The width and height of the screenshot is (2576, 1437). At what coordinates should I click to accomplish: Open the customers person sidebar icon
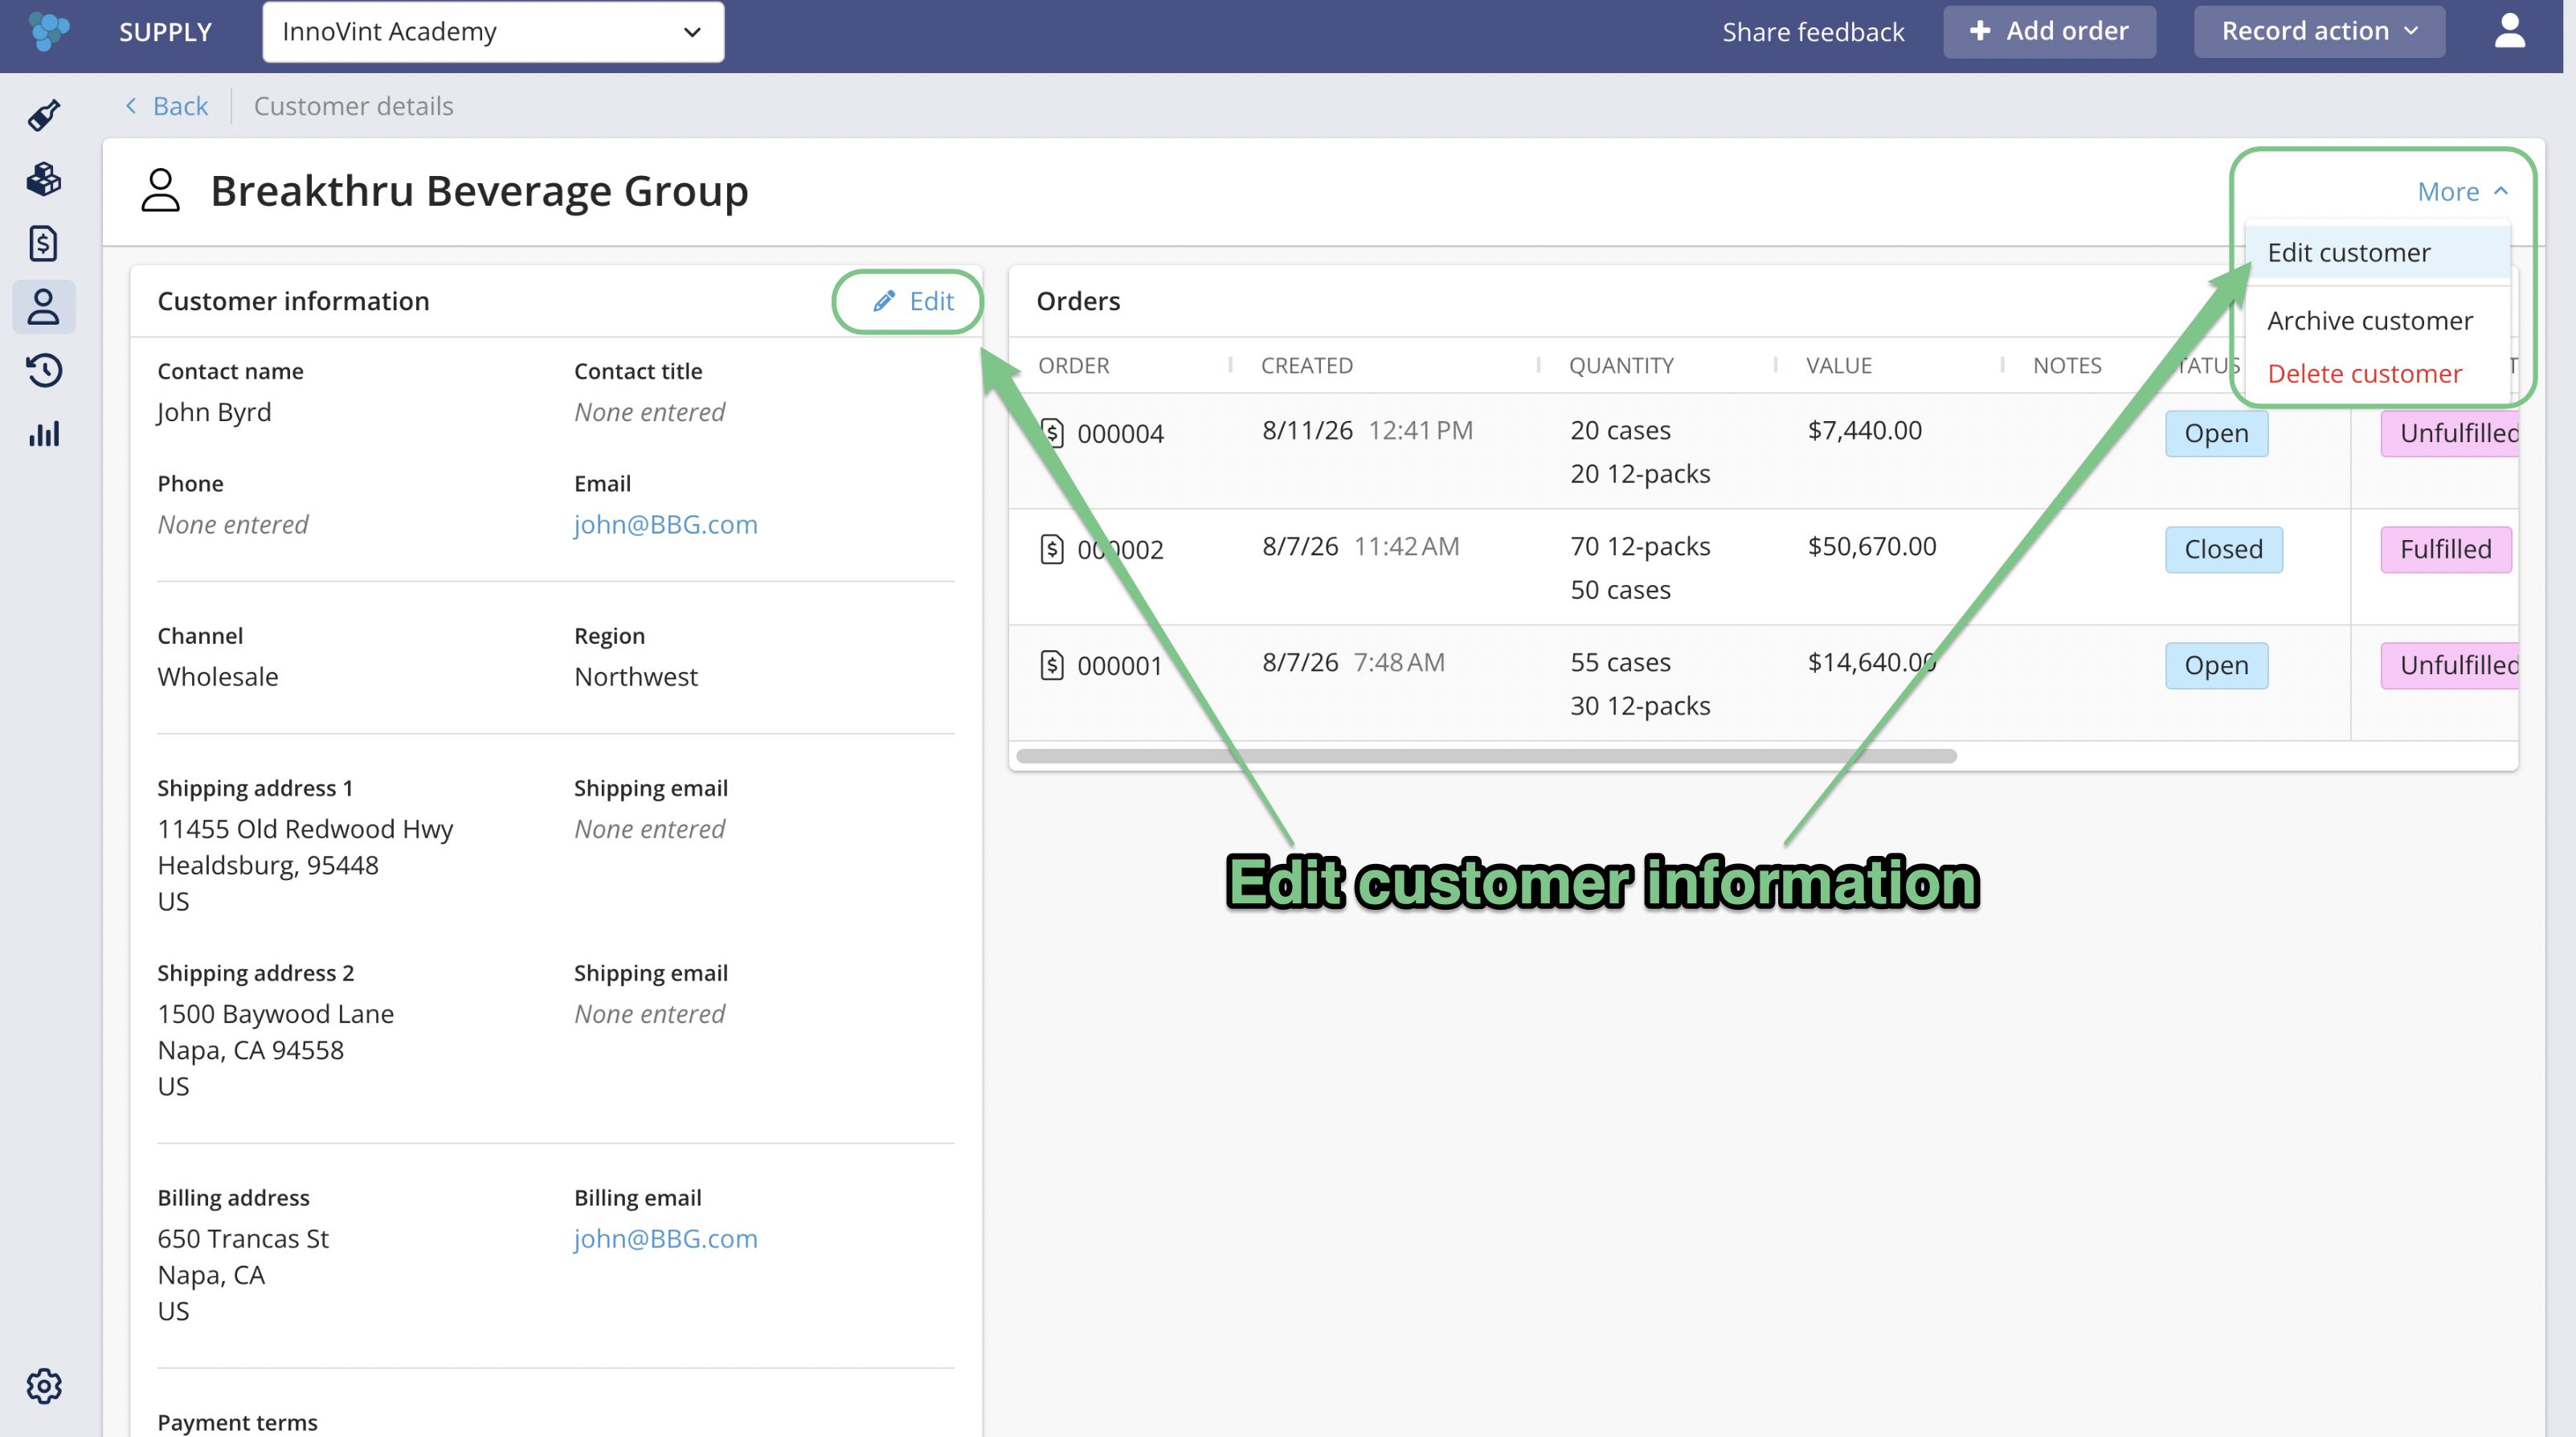tap(44, 307)
